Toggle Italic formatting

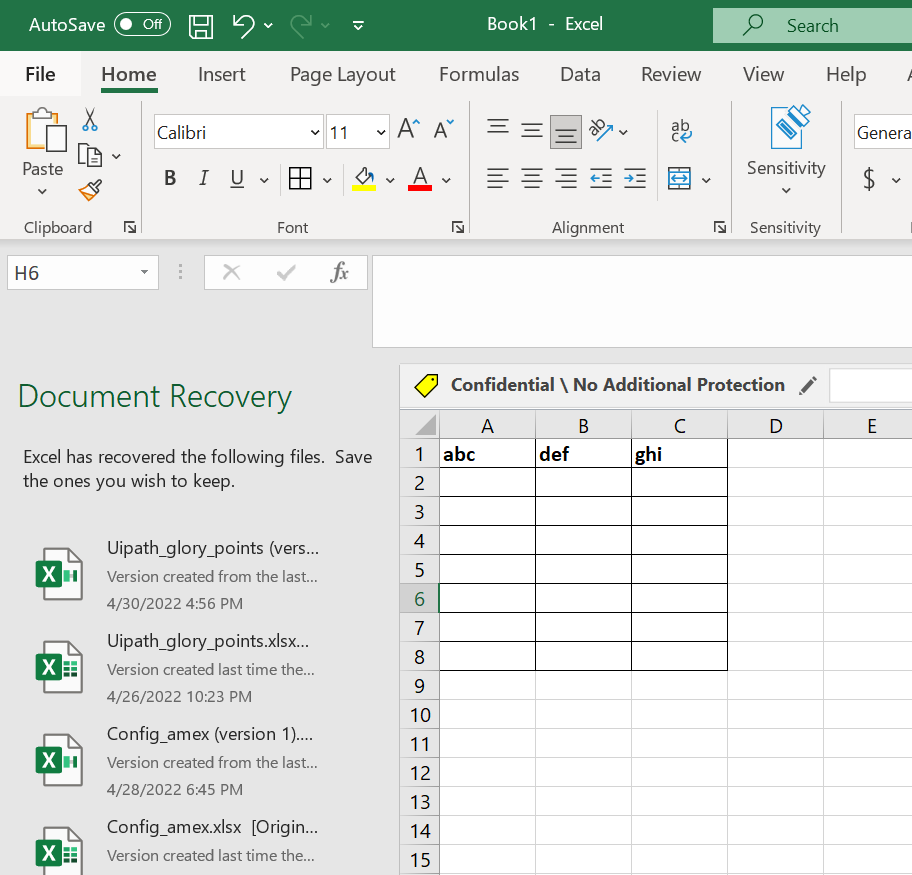[204, 179]
